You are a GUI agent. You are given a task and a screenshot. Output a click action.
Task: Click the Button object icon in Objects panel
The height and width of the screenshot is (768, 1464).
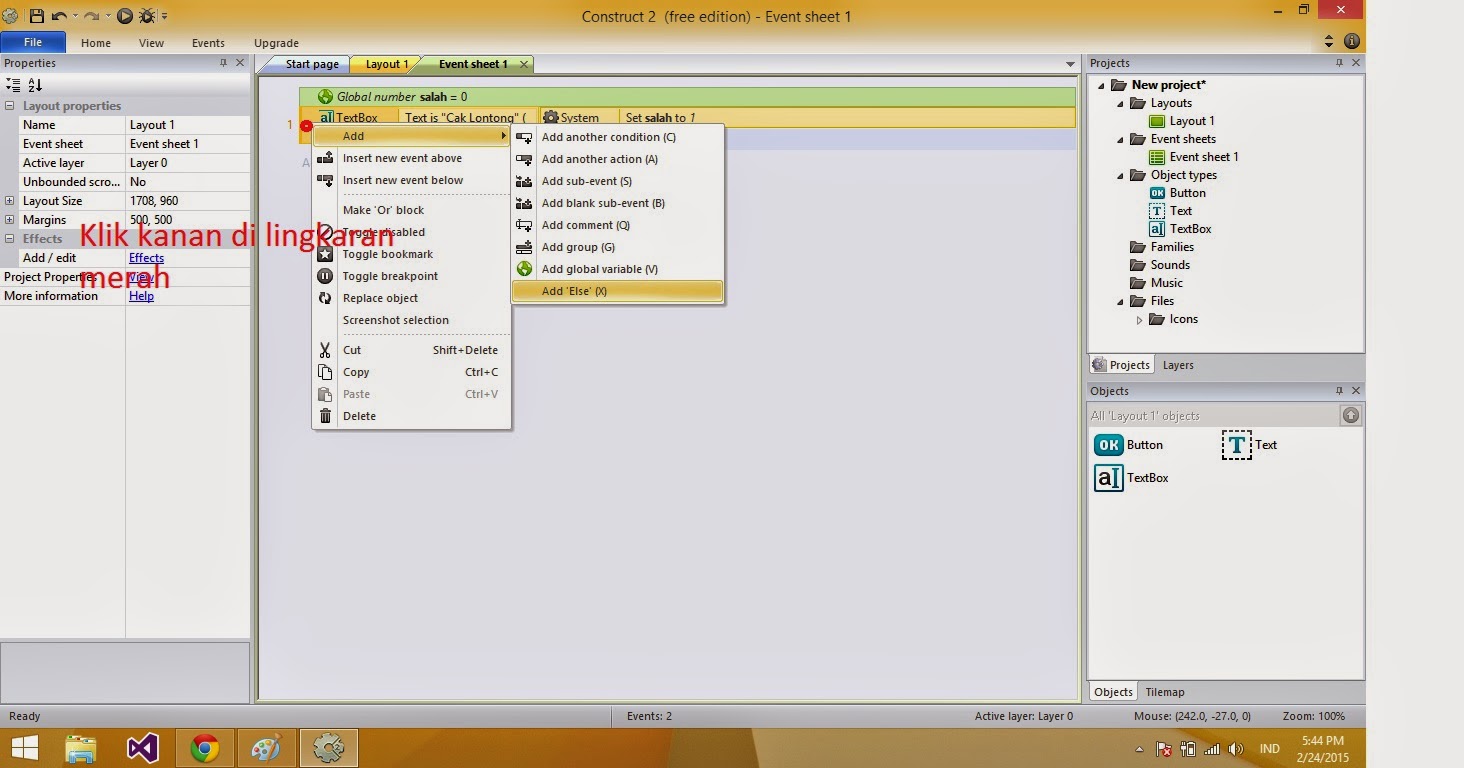(x=1109, y=445)
